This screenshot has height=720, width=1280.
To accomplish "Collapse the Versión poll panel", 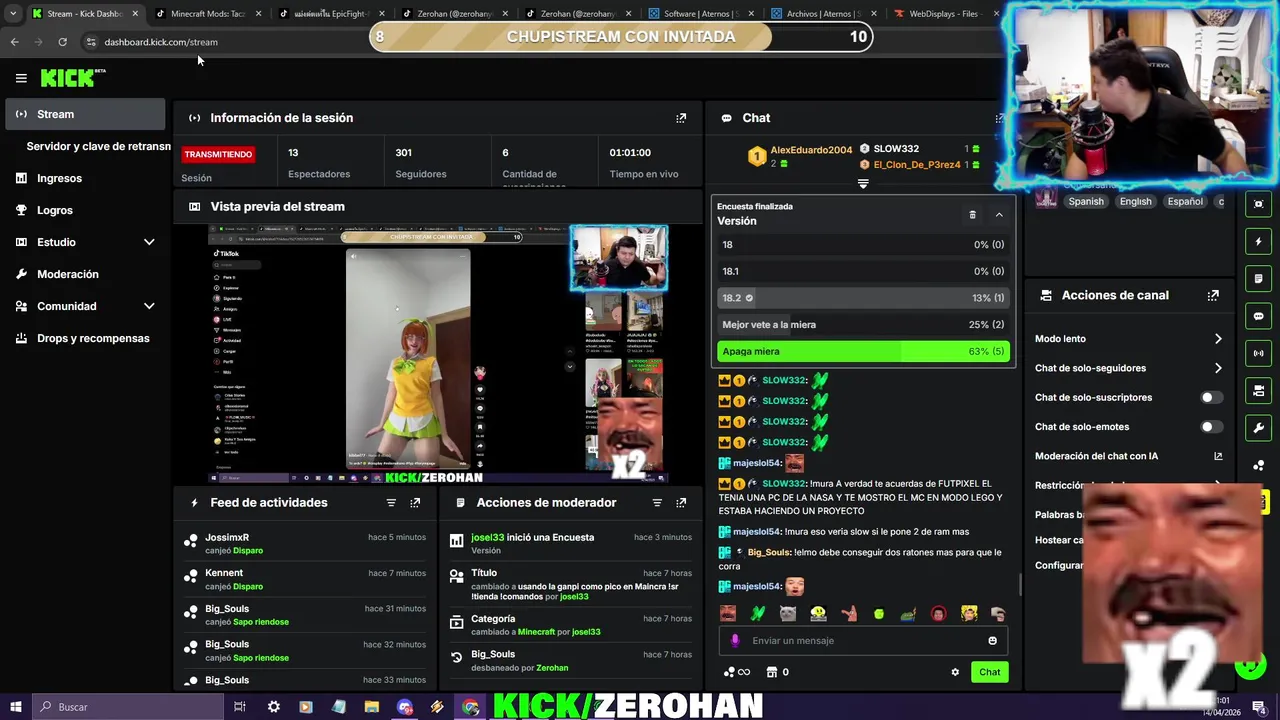I will click(x=998, y=215).
